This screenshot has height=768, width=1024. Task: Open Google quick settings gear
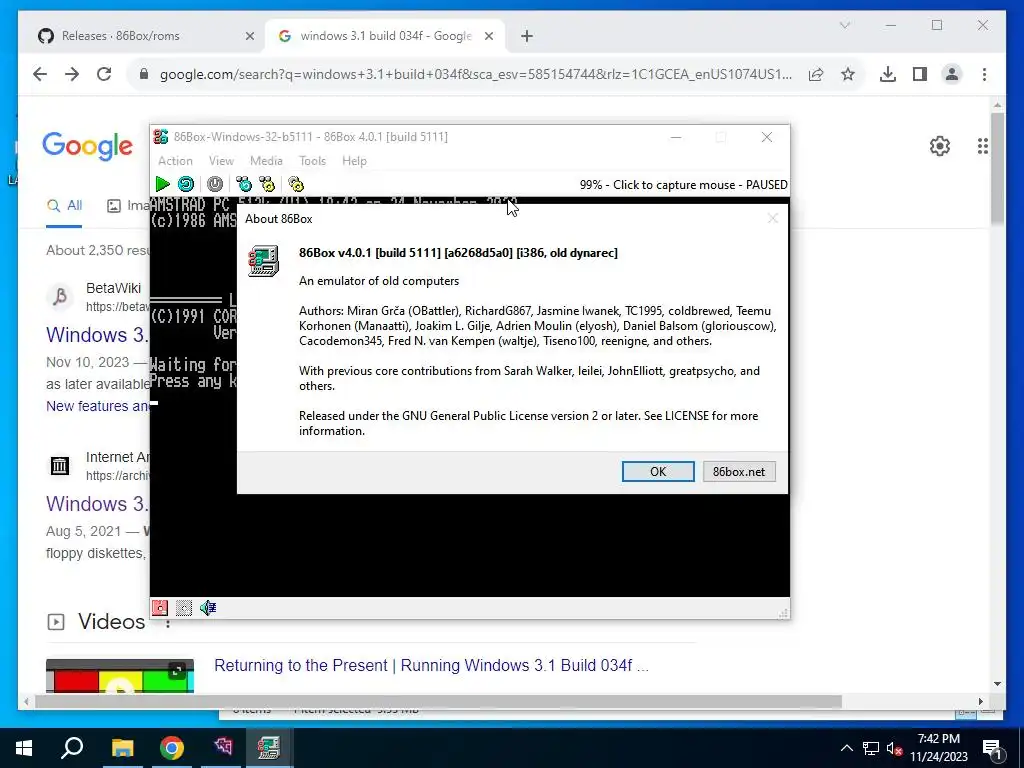pyautogui.click(x=940, y=146)
